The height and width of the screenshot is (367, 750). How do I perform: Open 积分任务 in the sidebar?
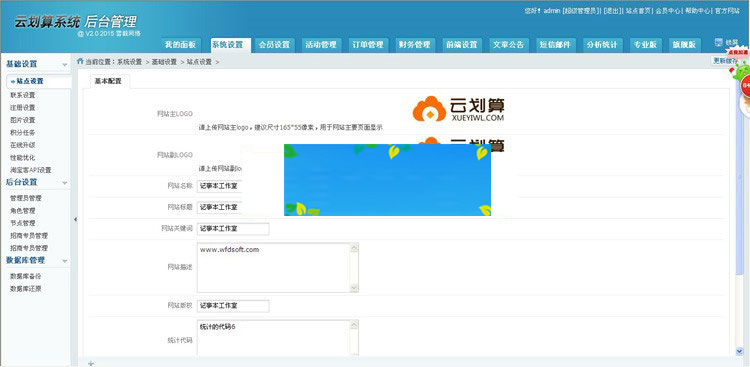tap(22, 133)
